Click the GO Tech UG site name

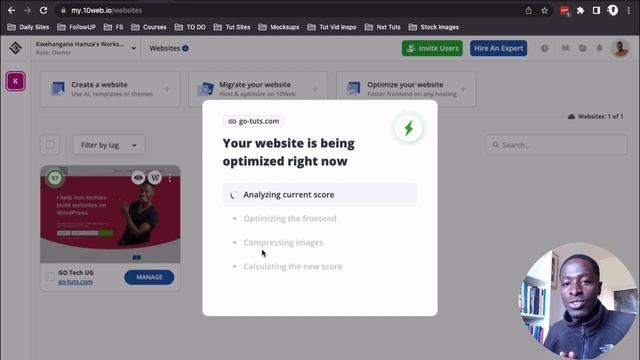(x=76, y=272)
